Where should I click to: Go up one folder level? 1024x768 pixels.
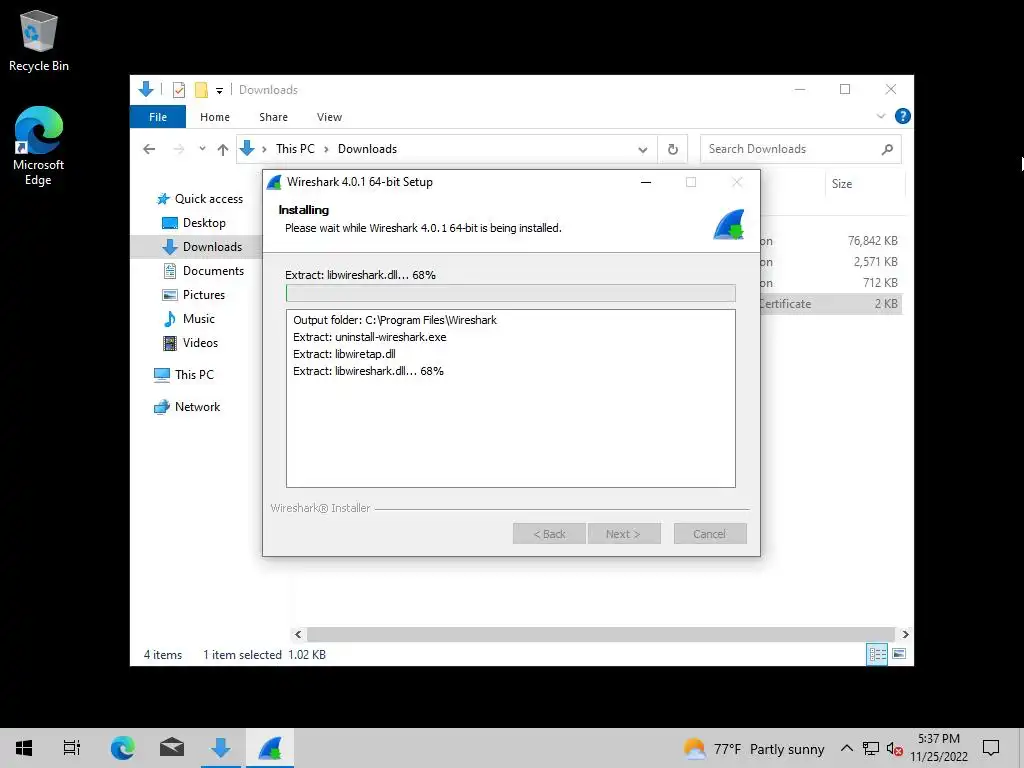coord(223,150)
